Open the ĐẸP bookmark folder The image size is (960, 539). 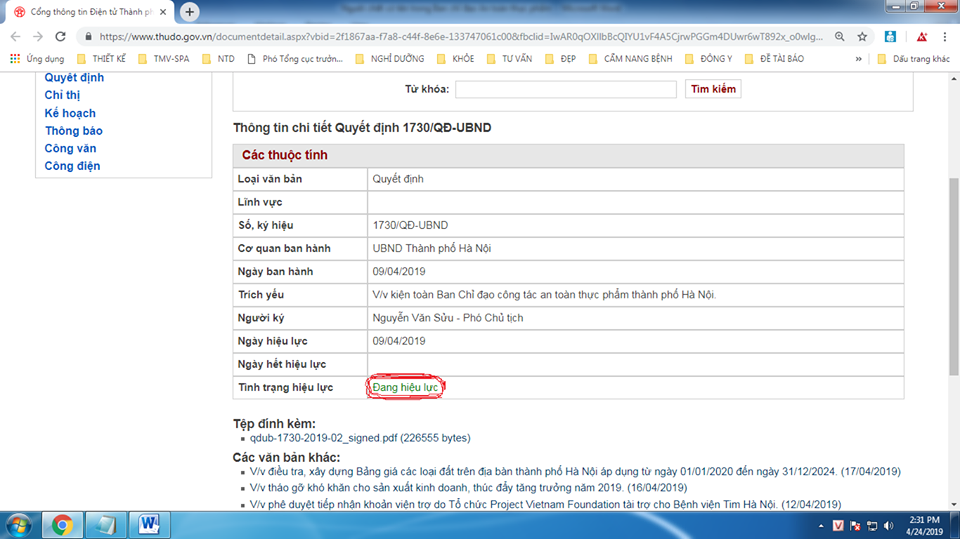[560, 59]
